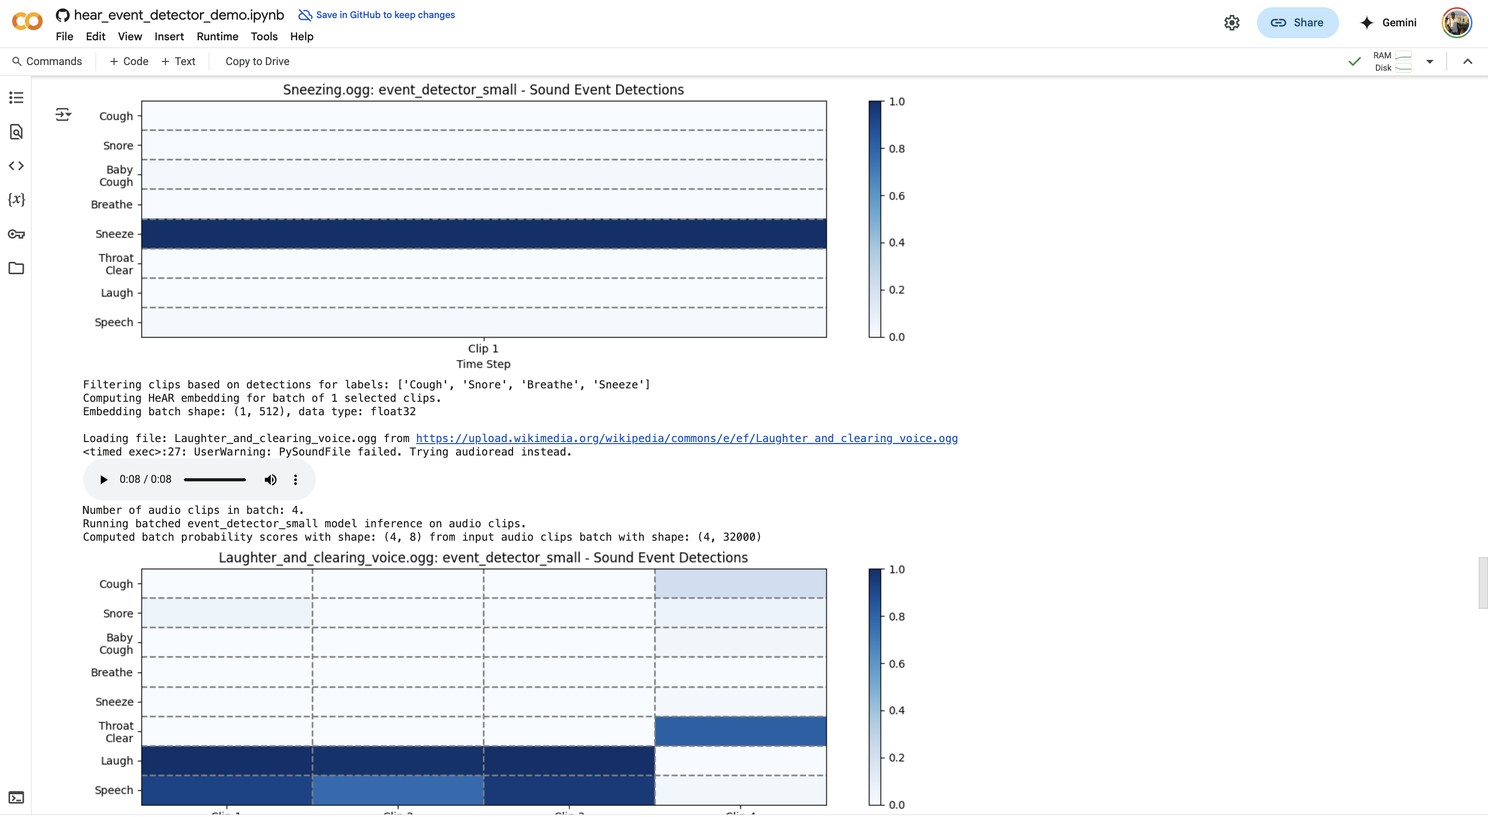Open Code snippets sidebar panel
Image resolution: width=1488 pixels, height=817 pixels.
(x=16, y=166)
